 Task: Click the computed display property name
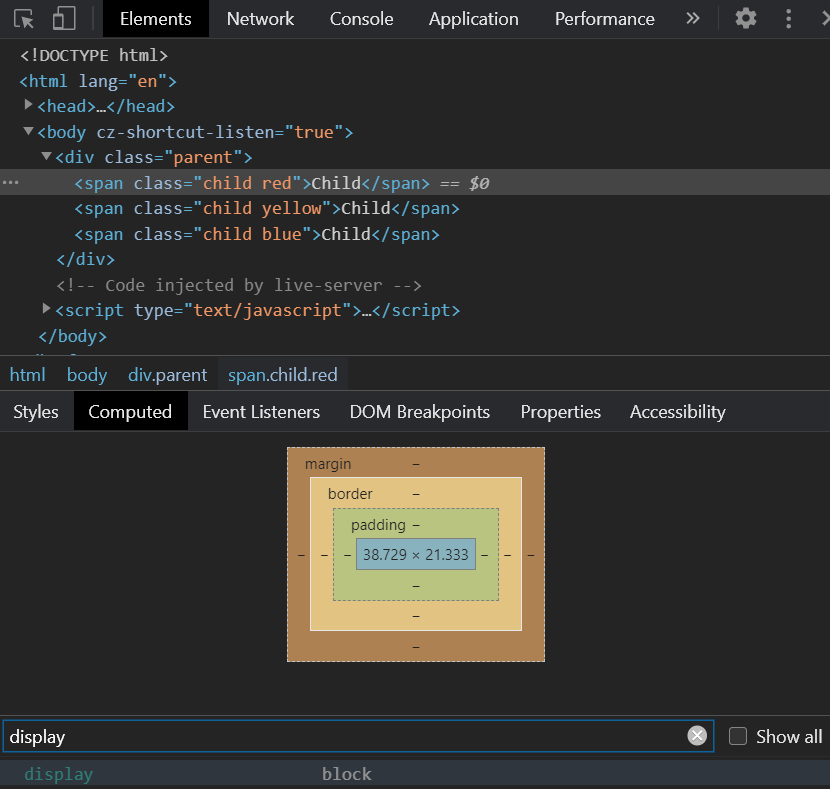[59, 774]
